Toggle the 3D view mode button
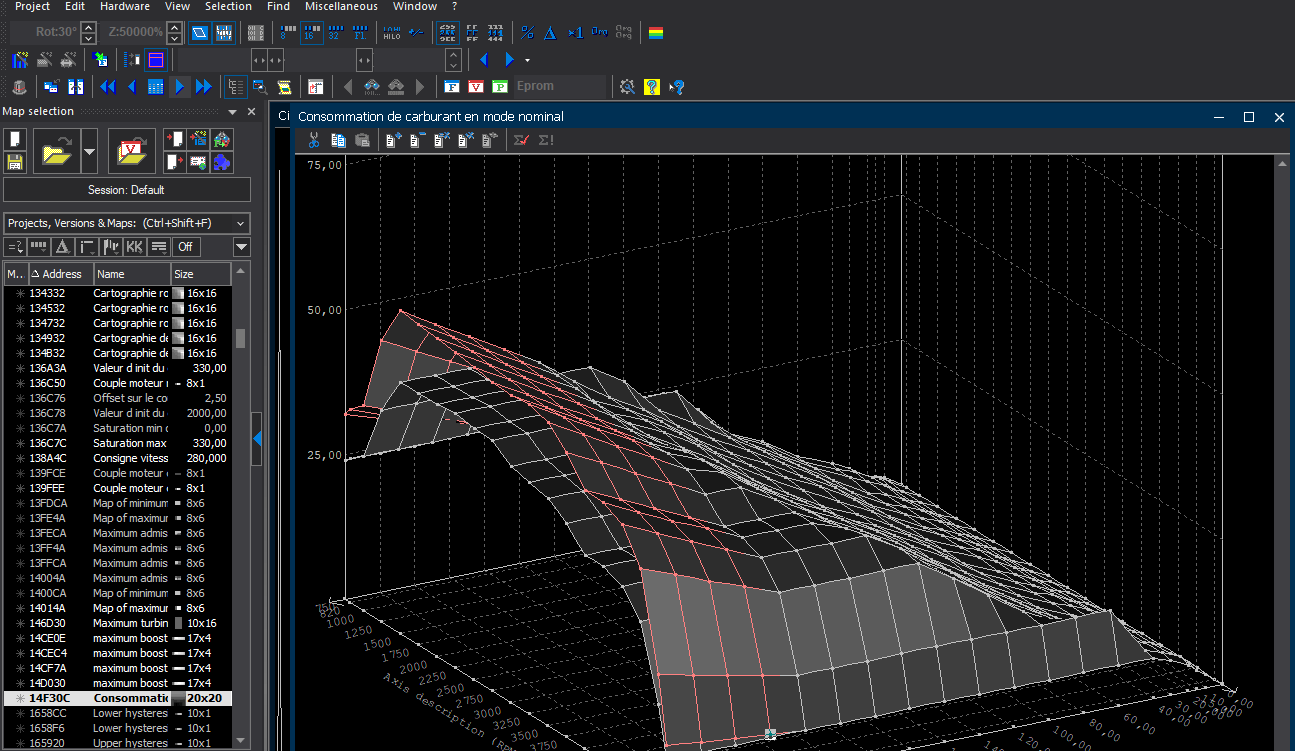Viewport: 1295px width, 751px height. (199, 32)
